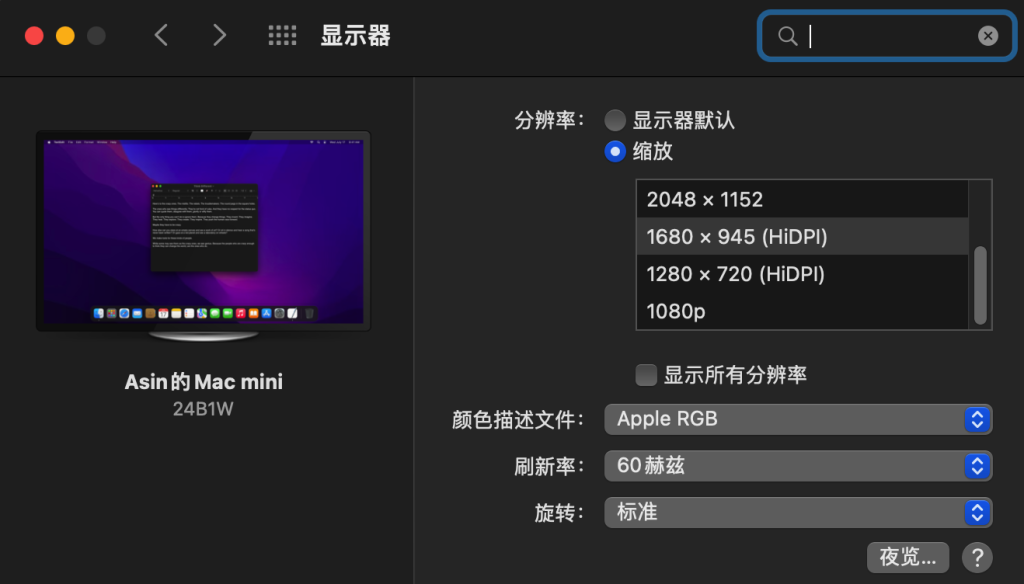Viewport: 1024px width, 584px height.
Task: Click the search magnifier icon
Action: click(787, 35)
